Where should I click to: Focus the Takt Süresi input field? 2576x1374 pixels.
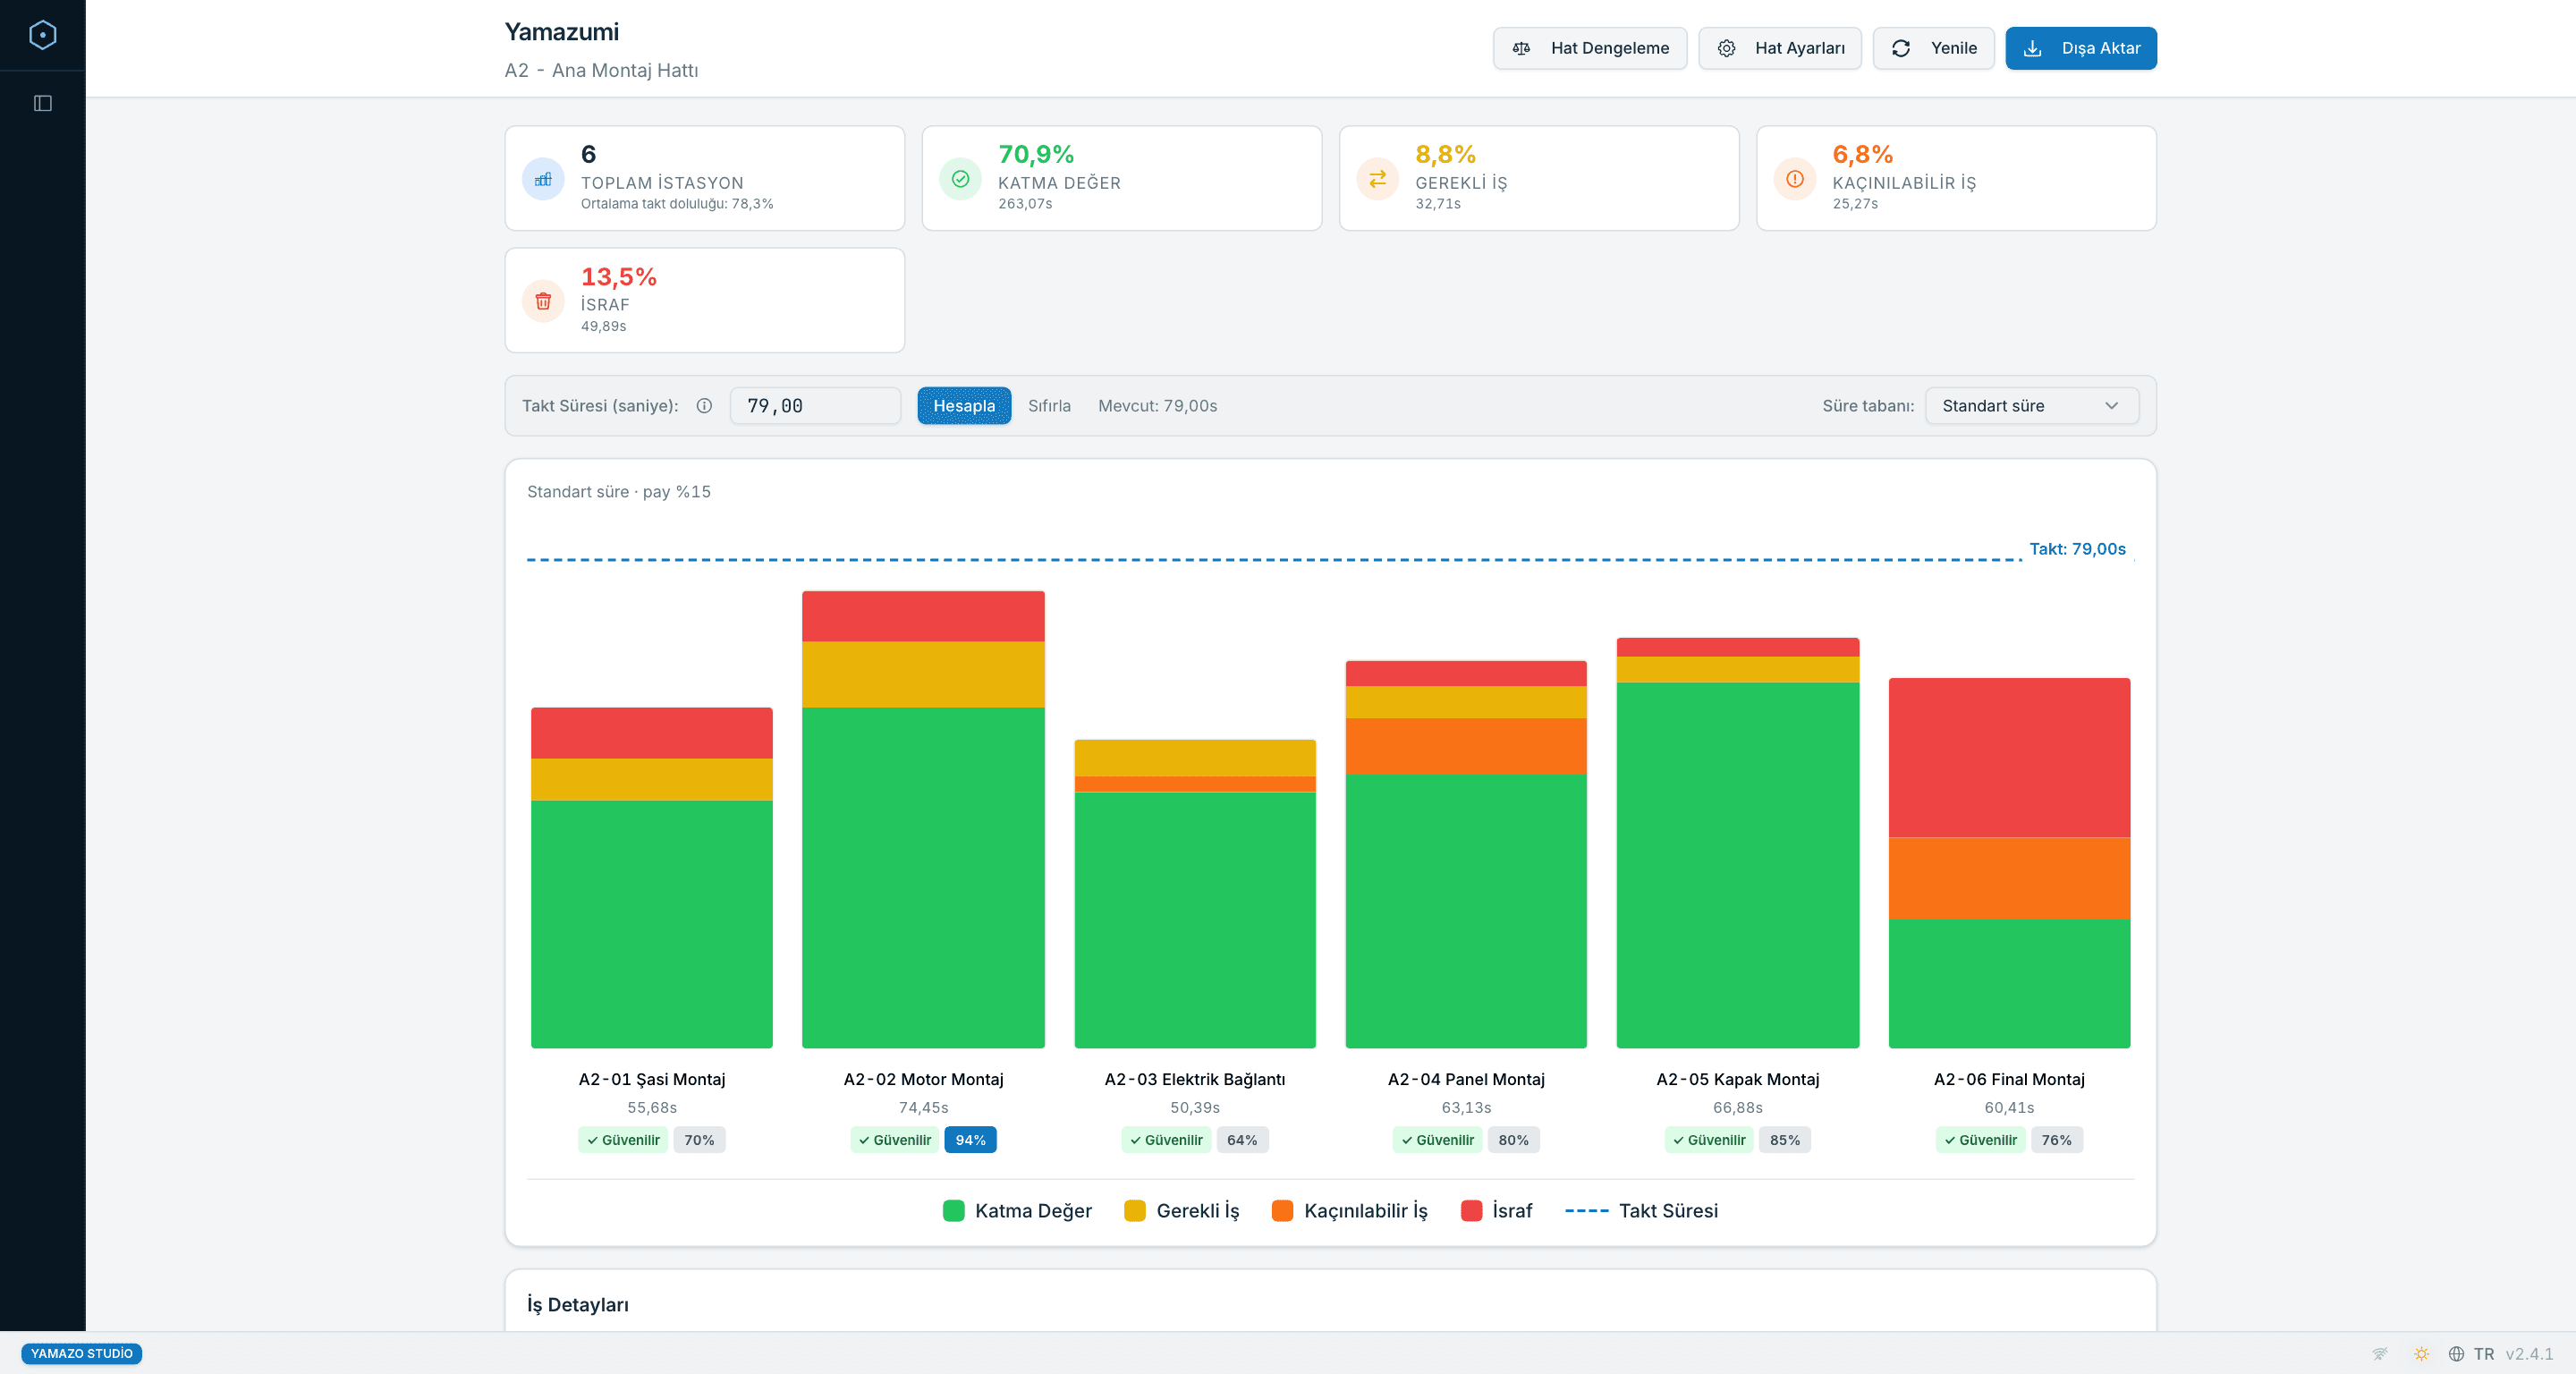[814, 406]
